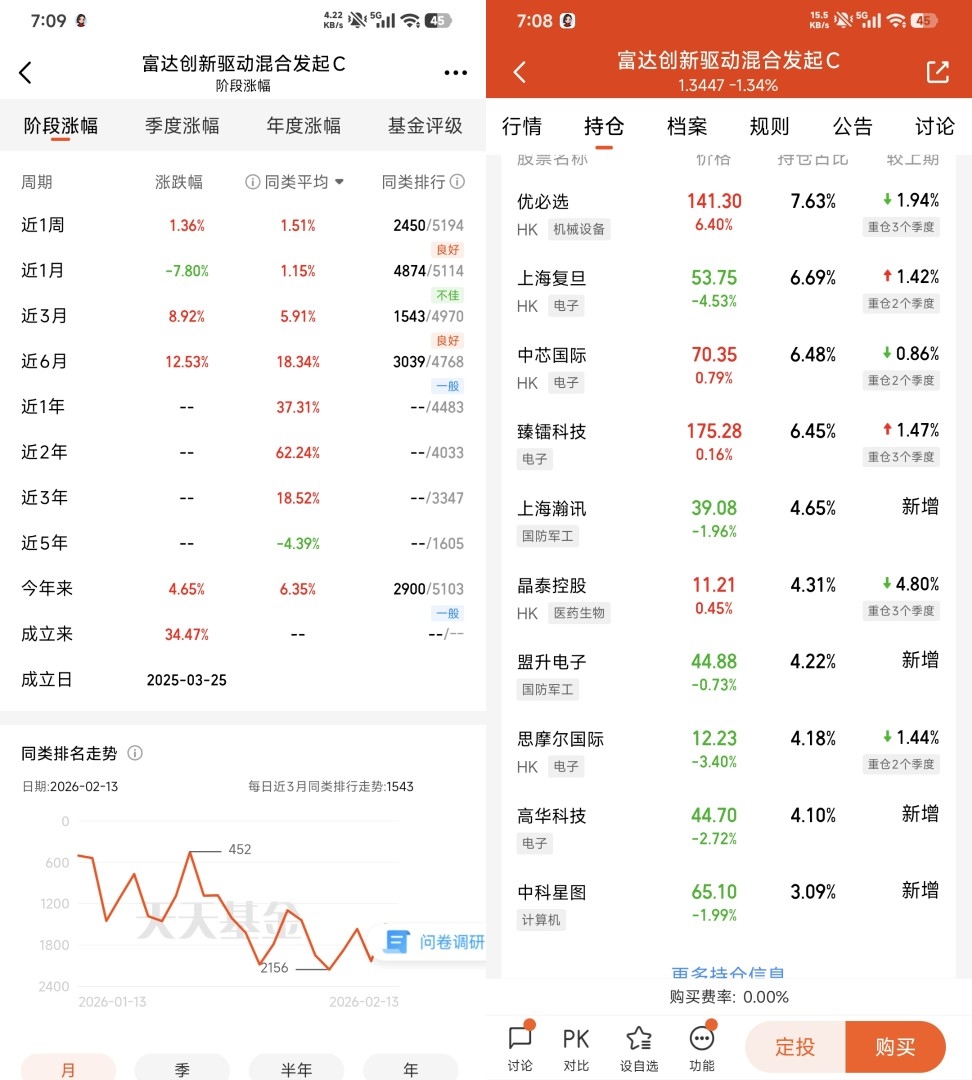
Task: Tap the 定投 button
Action: 795,1047
